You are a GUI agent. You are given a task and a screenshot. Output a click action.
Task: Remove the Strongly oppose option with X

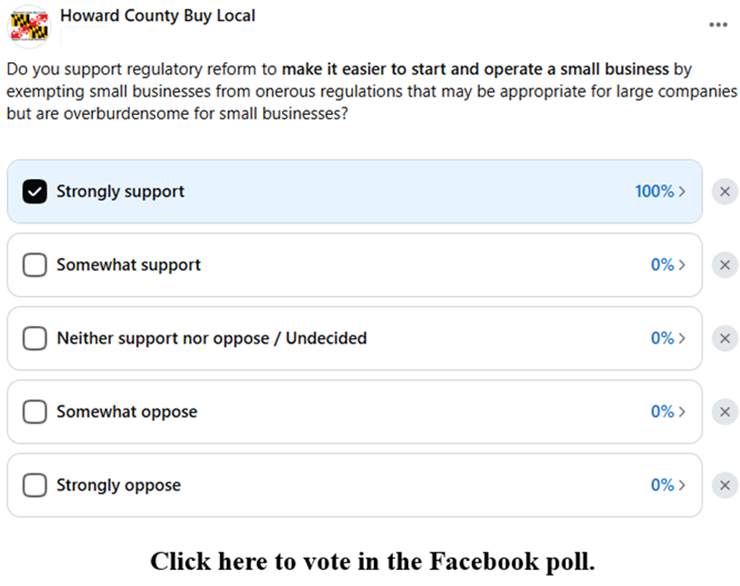[725, 485]
